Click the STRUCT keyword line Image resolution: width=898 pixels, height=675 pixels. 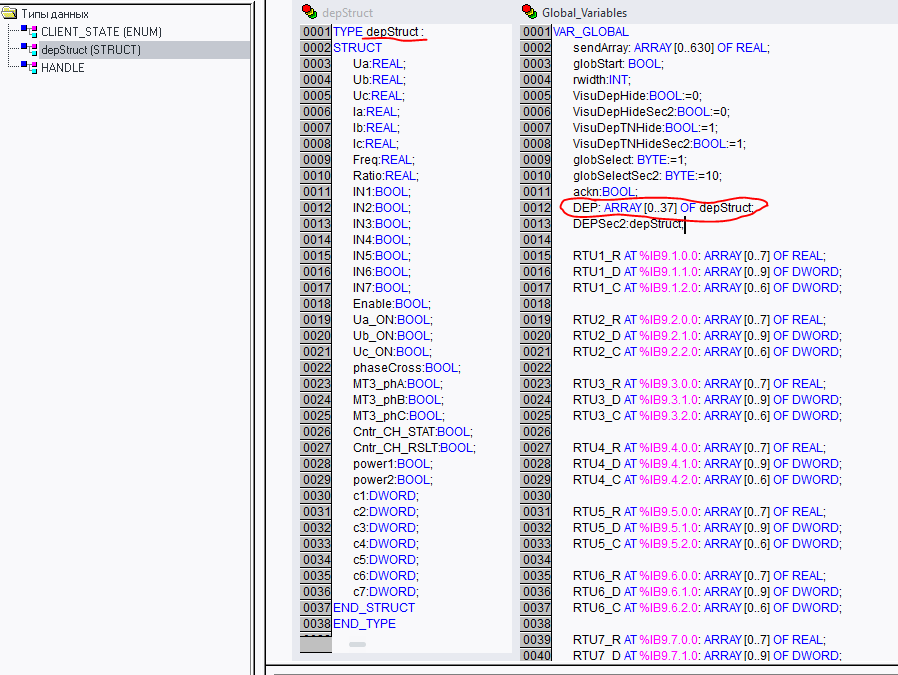tap(357, 48)
